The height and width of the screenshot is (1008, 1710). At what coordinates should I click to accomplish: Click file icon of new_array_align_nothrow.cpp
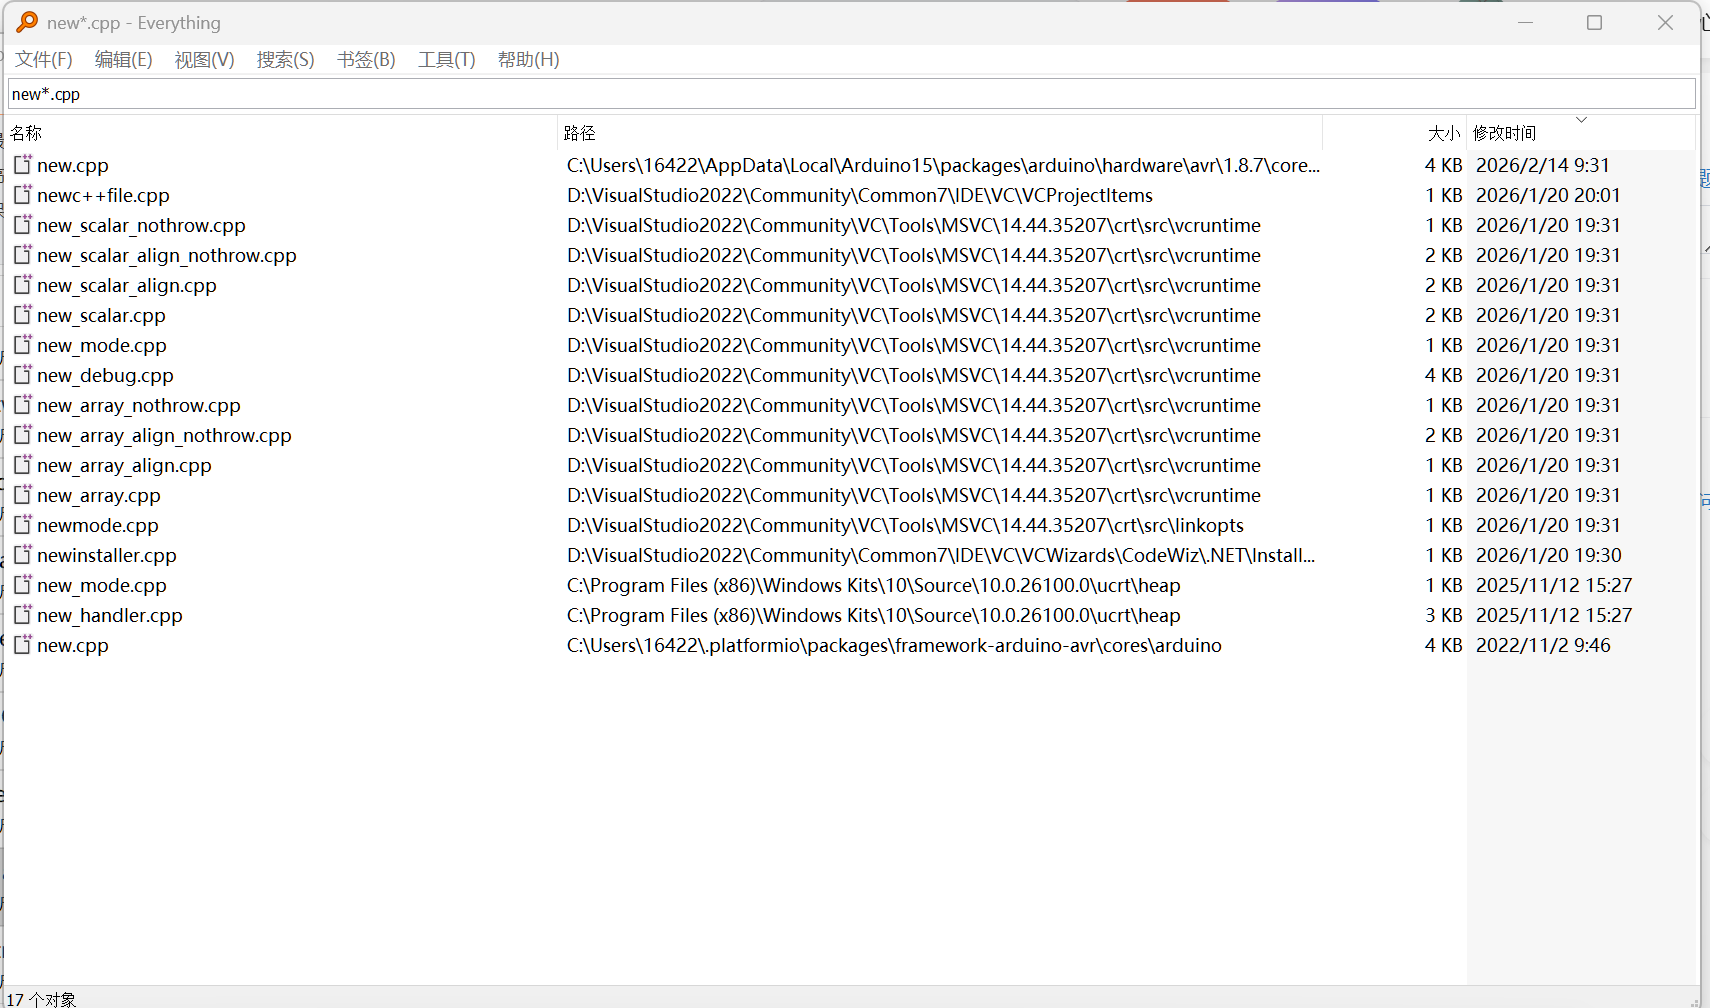pos(22,434)
